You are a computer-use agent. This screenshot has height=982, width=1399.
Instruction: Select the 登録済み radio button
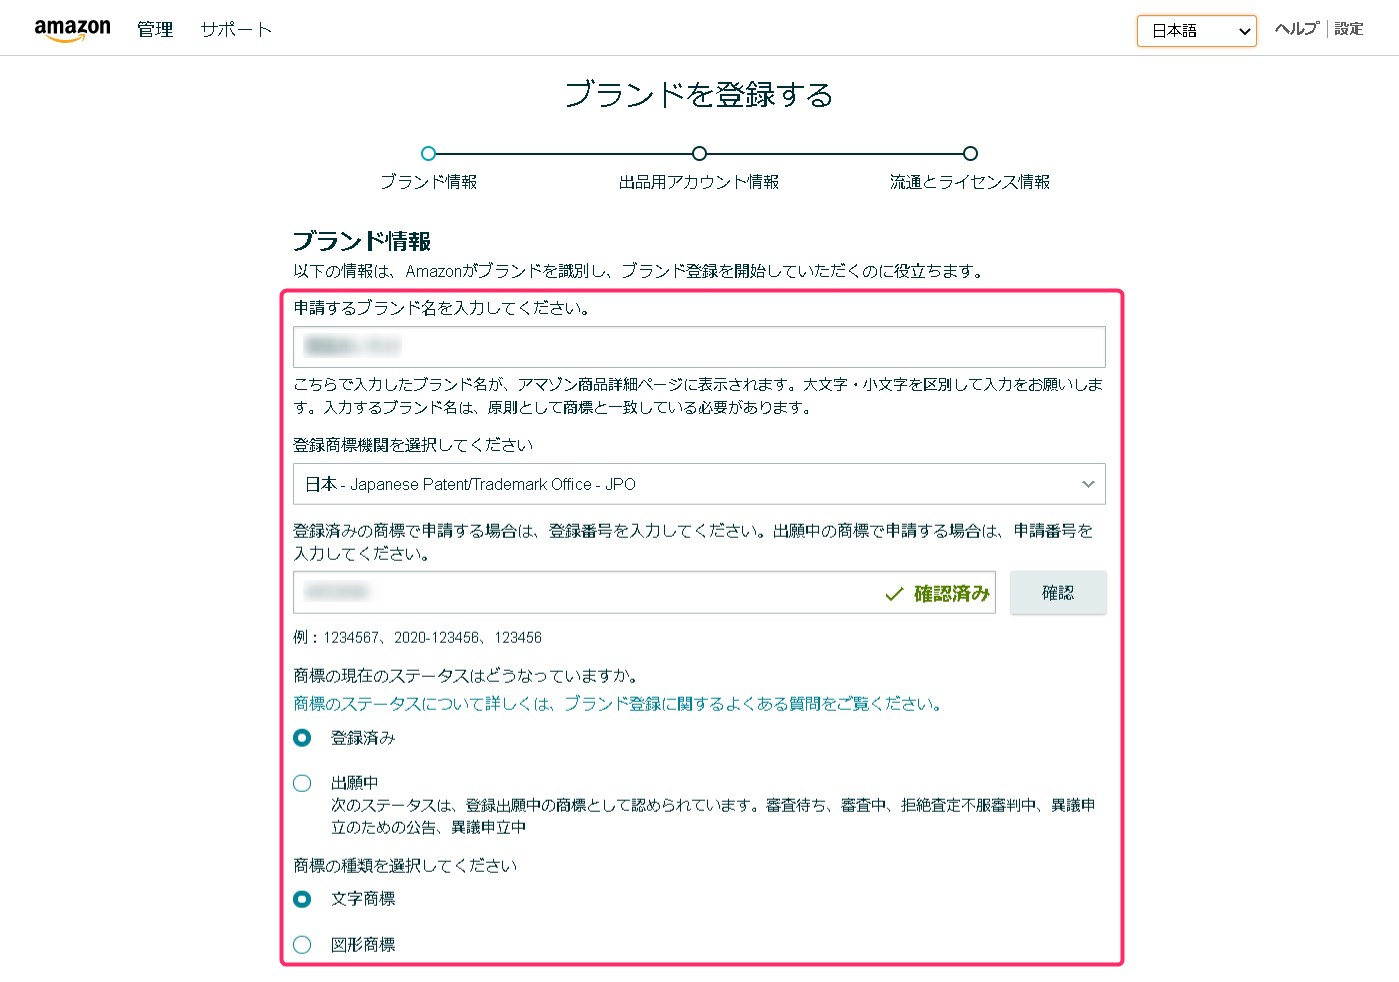point(302,738)
